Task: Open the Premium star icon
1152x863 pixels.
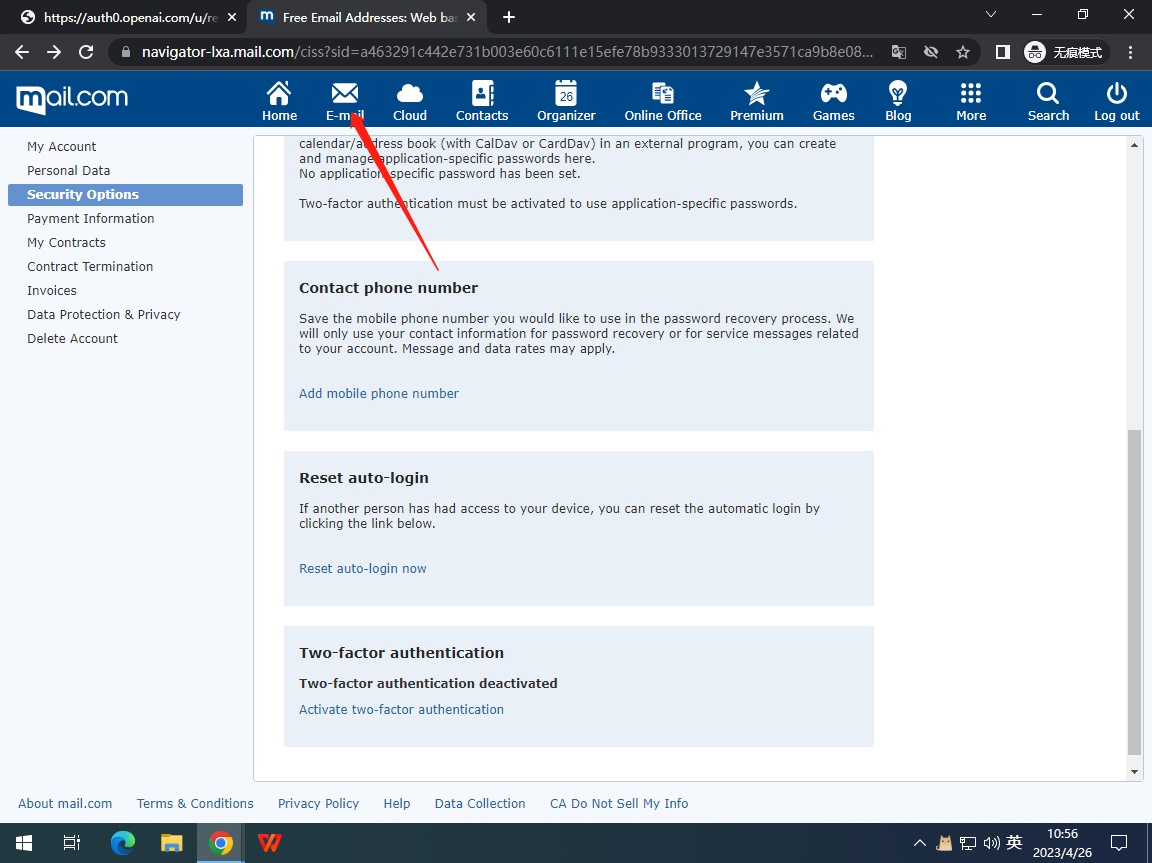Action: [757, 94]
